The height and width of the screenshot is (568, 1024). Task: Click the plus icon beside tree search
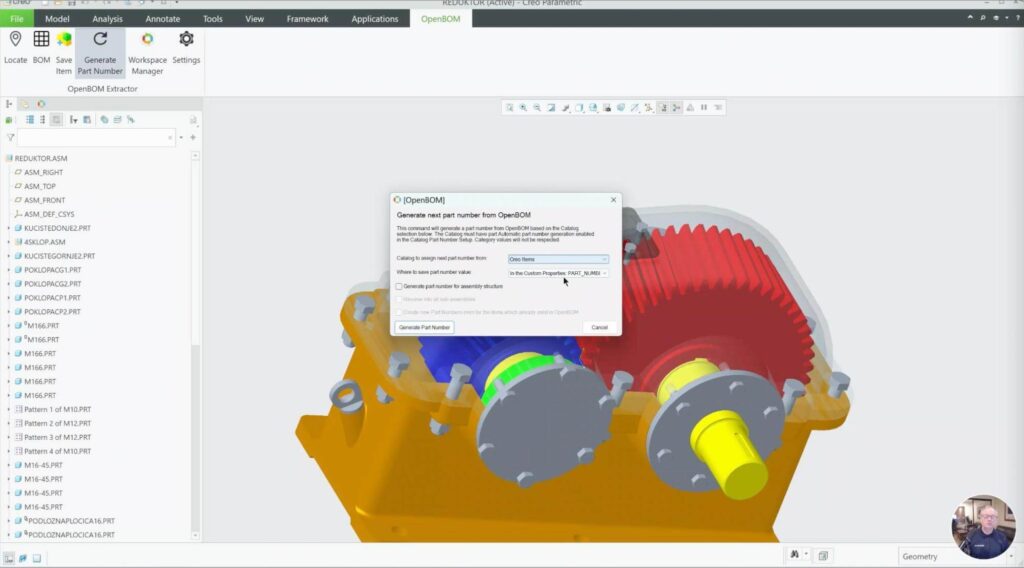[193, 138]
